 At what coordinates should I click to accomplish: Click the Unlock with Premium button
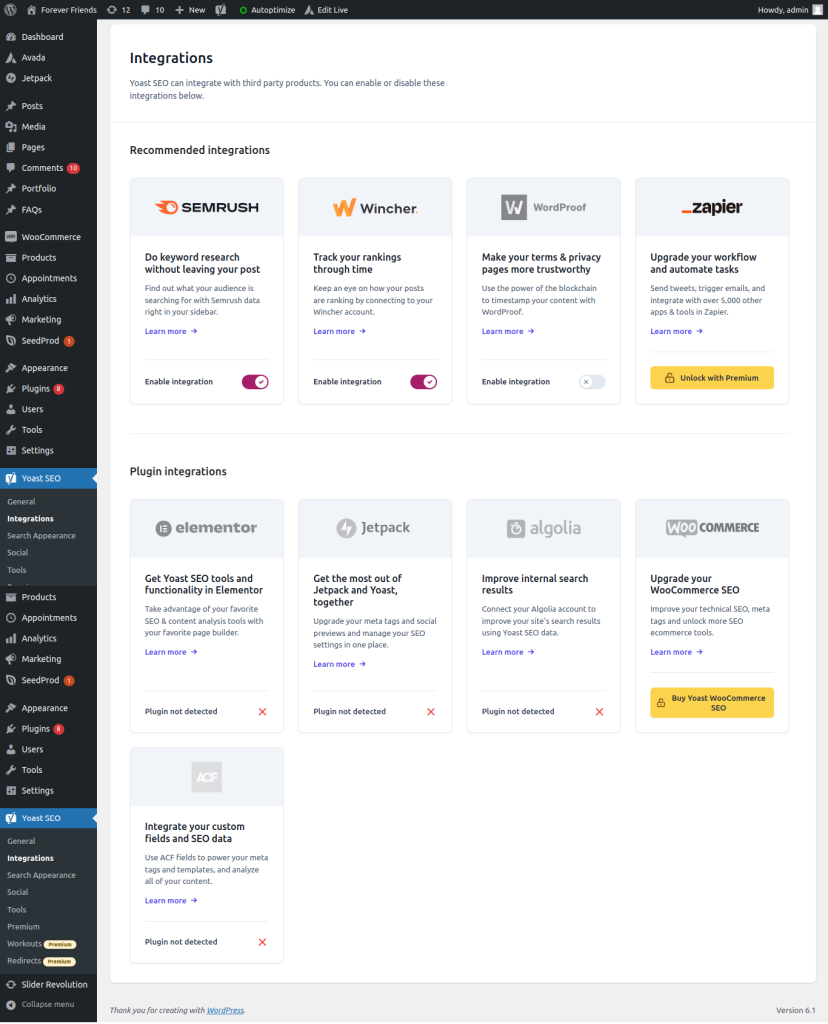(x=712, y=378)
